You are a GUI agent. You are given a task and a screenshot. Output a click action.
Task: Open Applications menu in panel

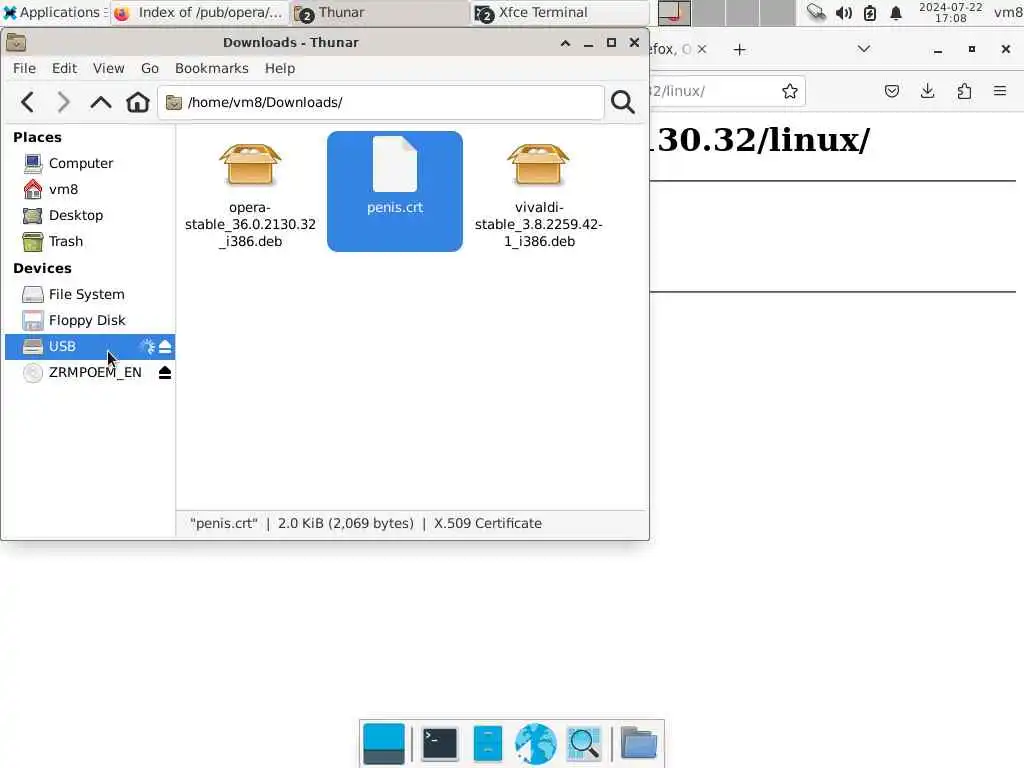point(55,12)
